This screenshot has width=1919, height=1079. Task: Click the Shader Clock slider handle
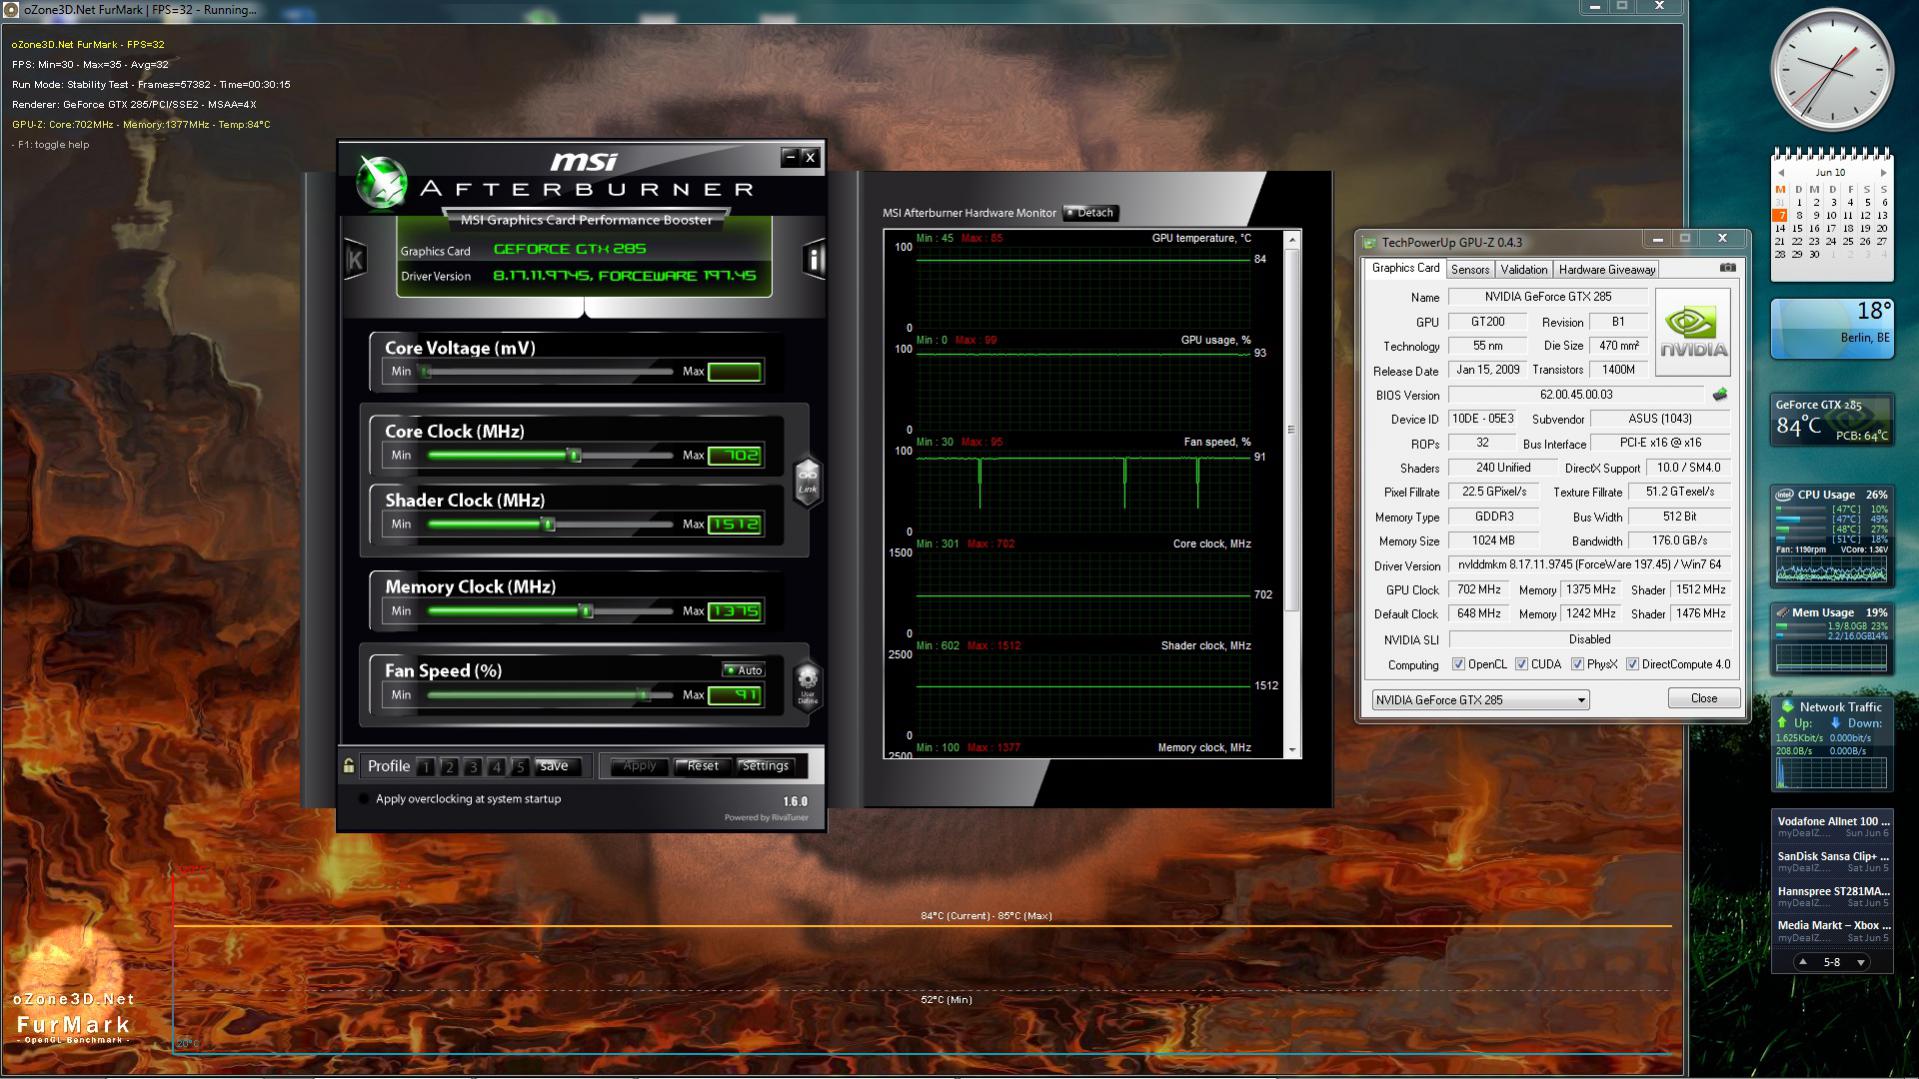548,525
